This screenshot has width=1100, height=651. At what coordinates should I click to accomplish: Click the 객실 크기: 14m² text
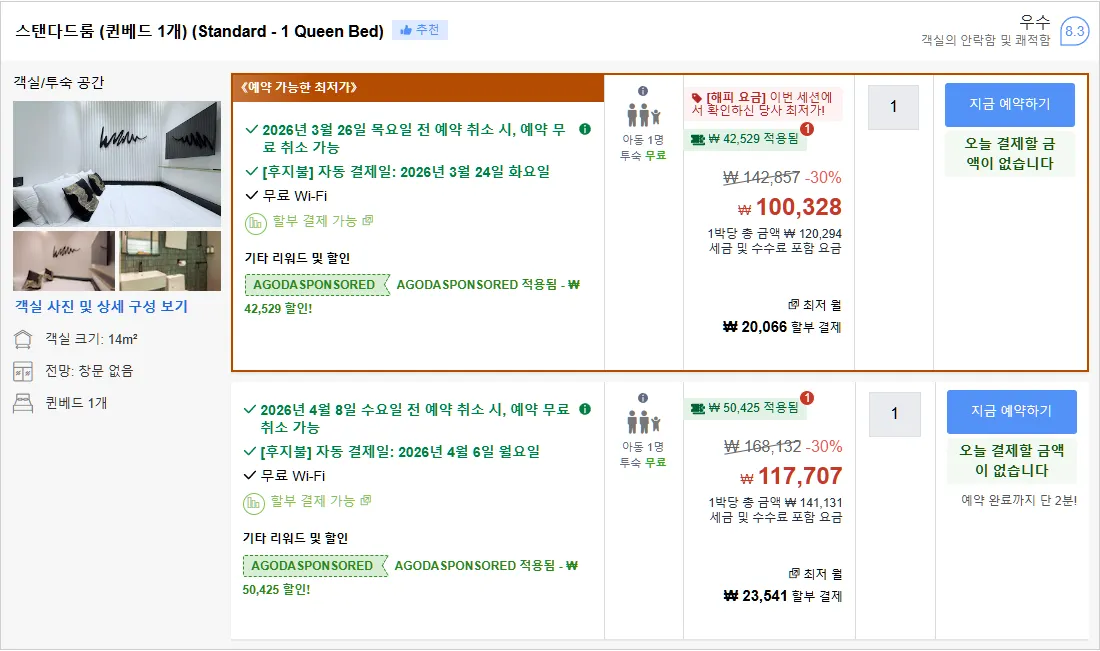tap(91, 340)
